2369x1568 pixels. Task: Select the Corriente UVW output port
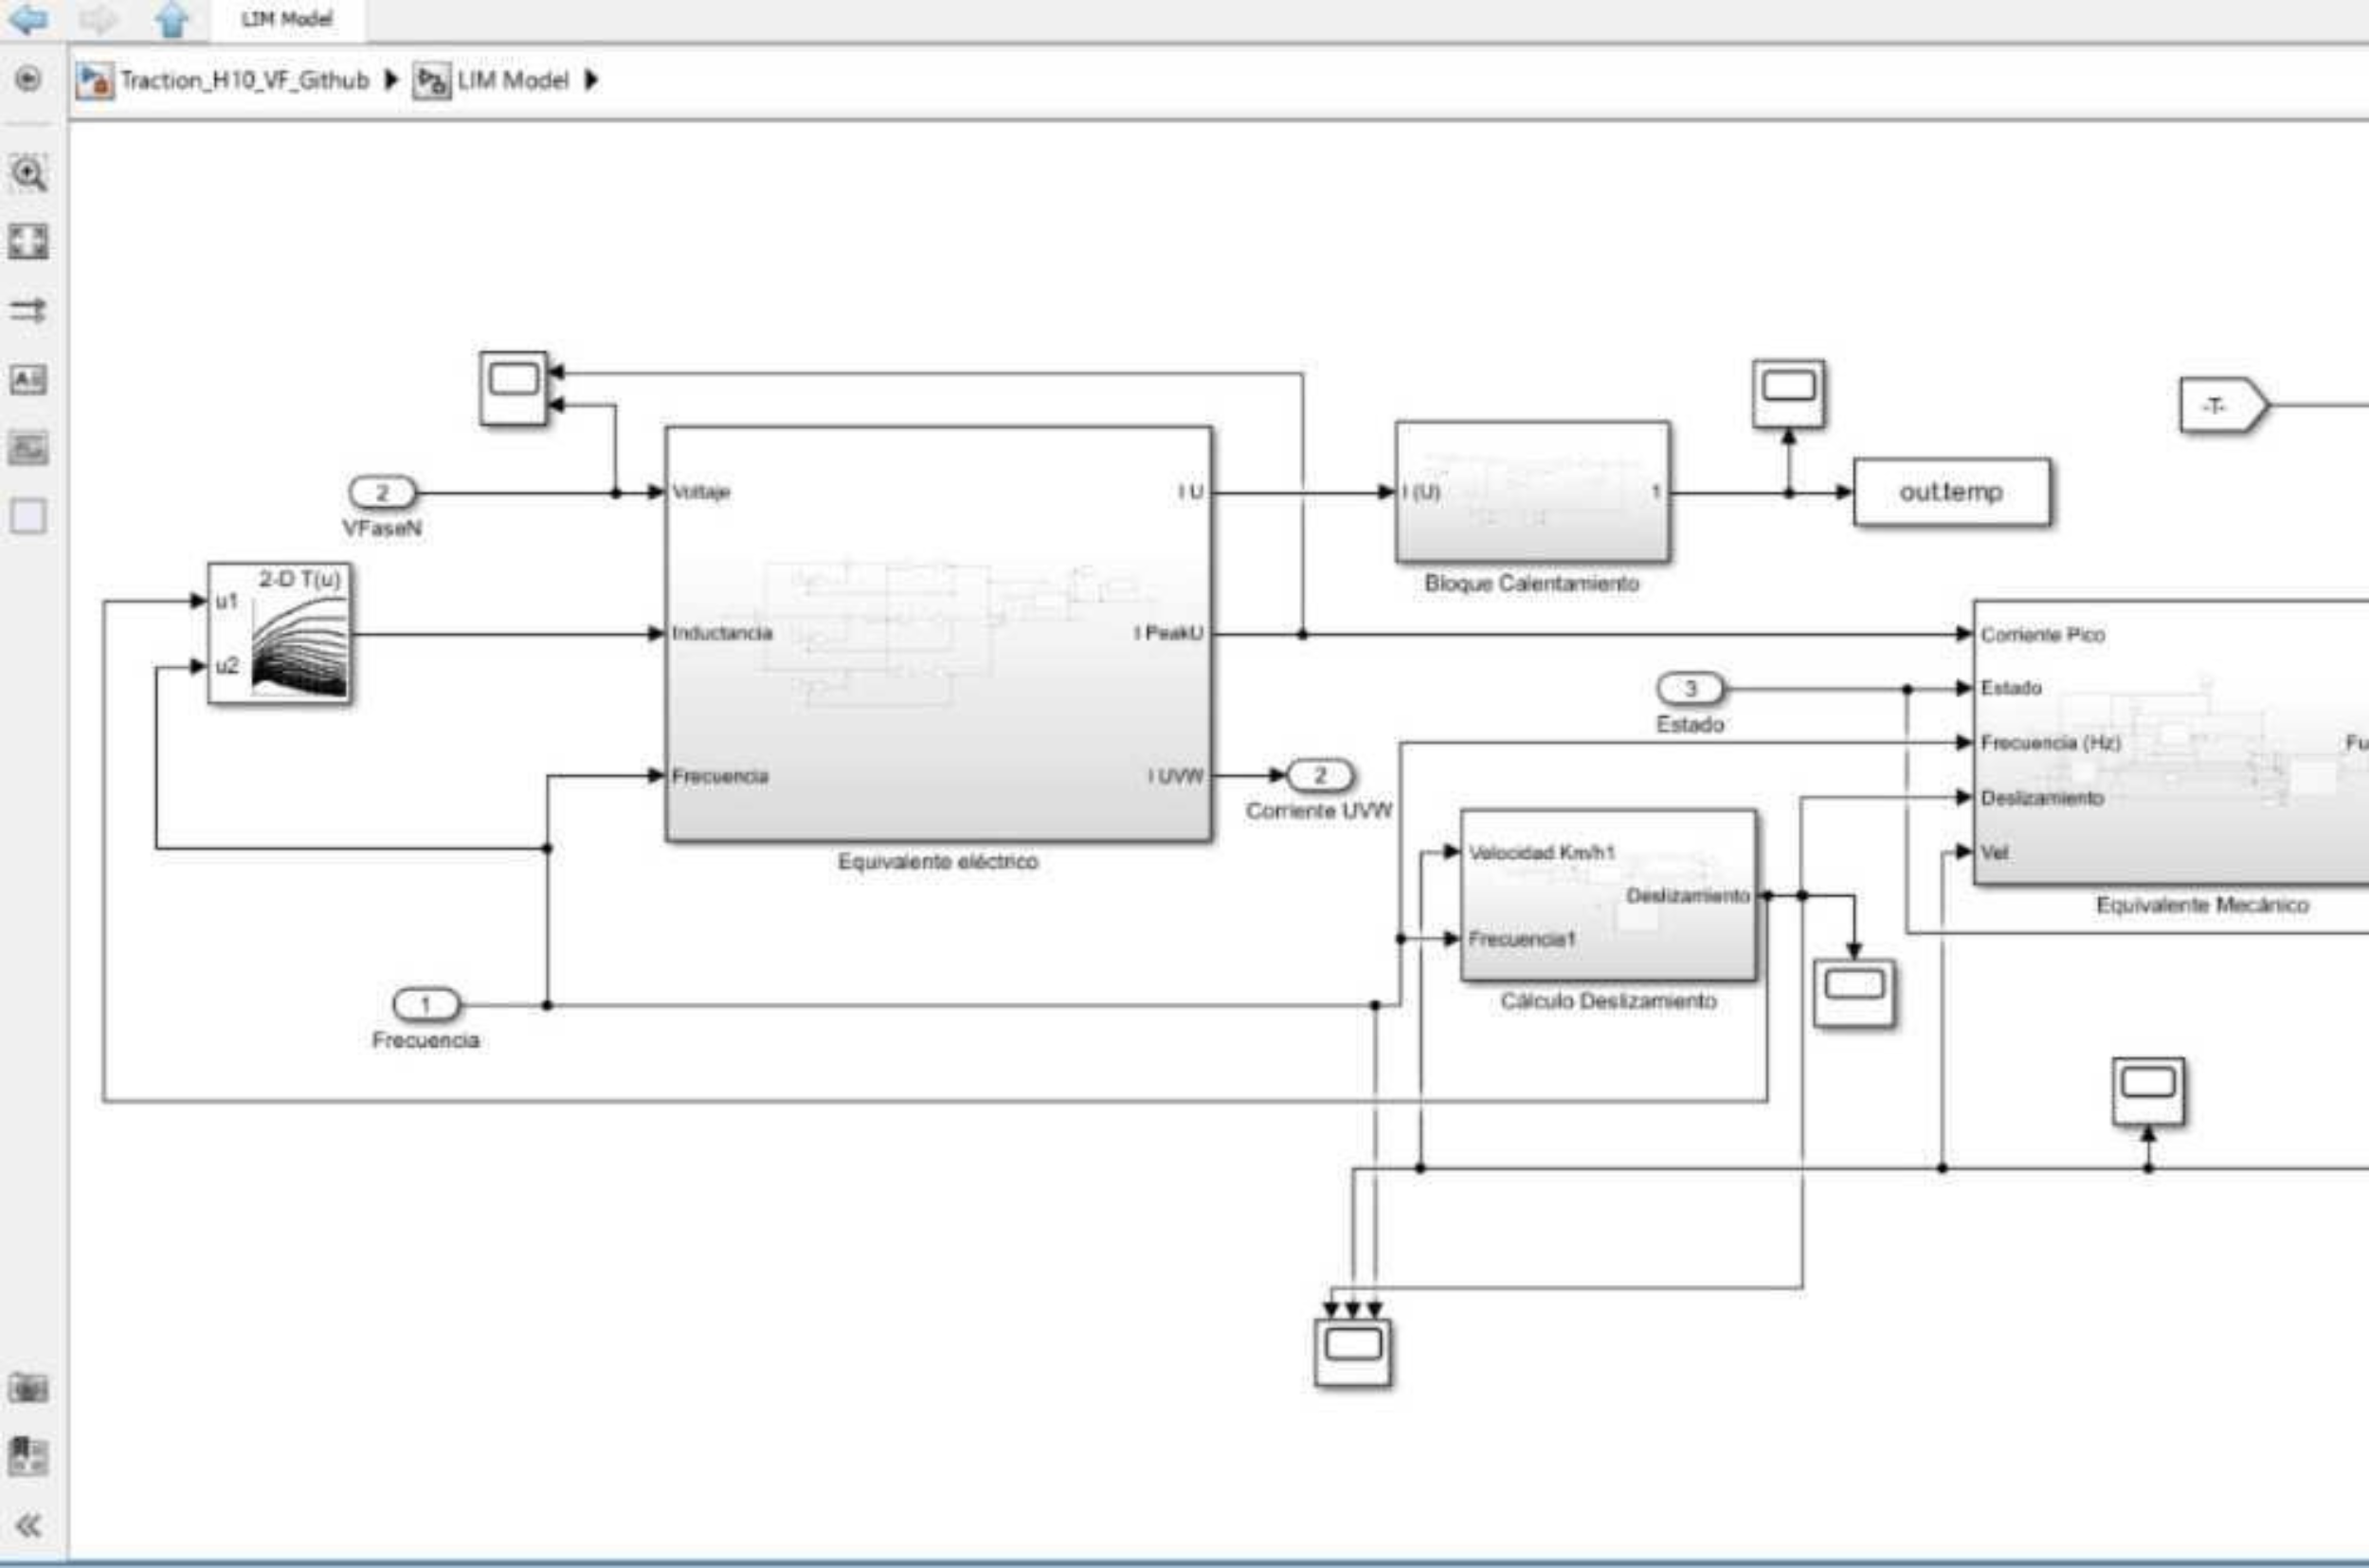(x=1320, y=775)
